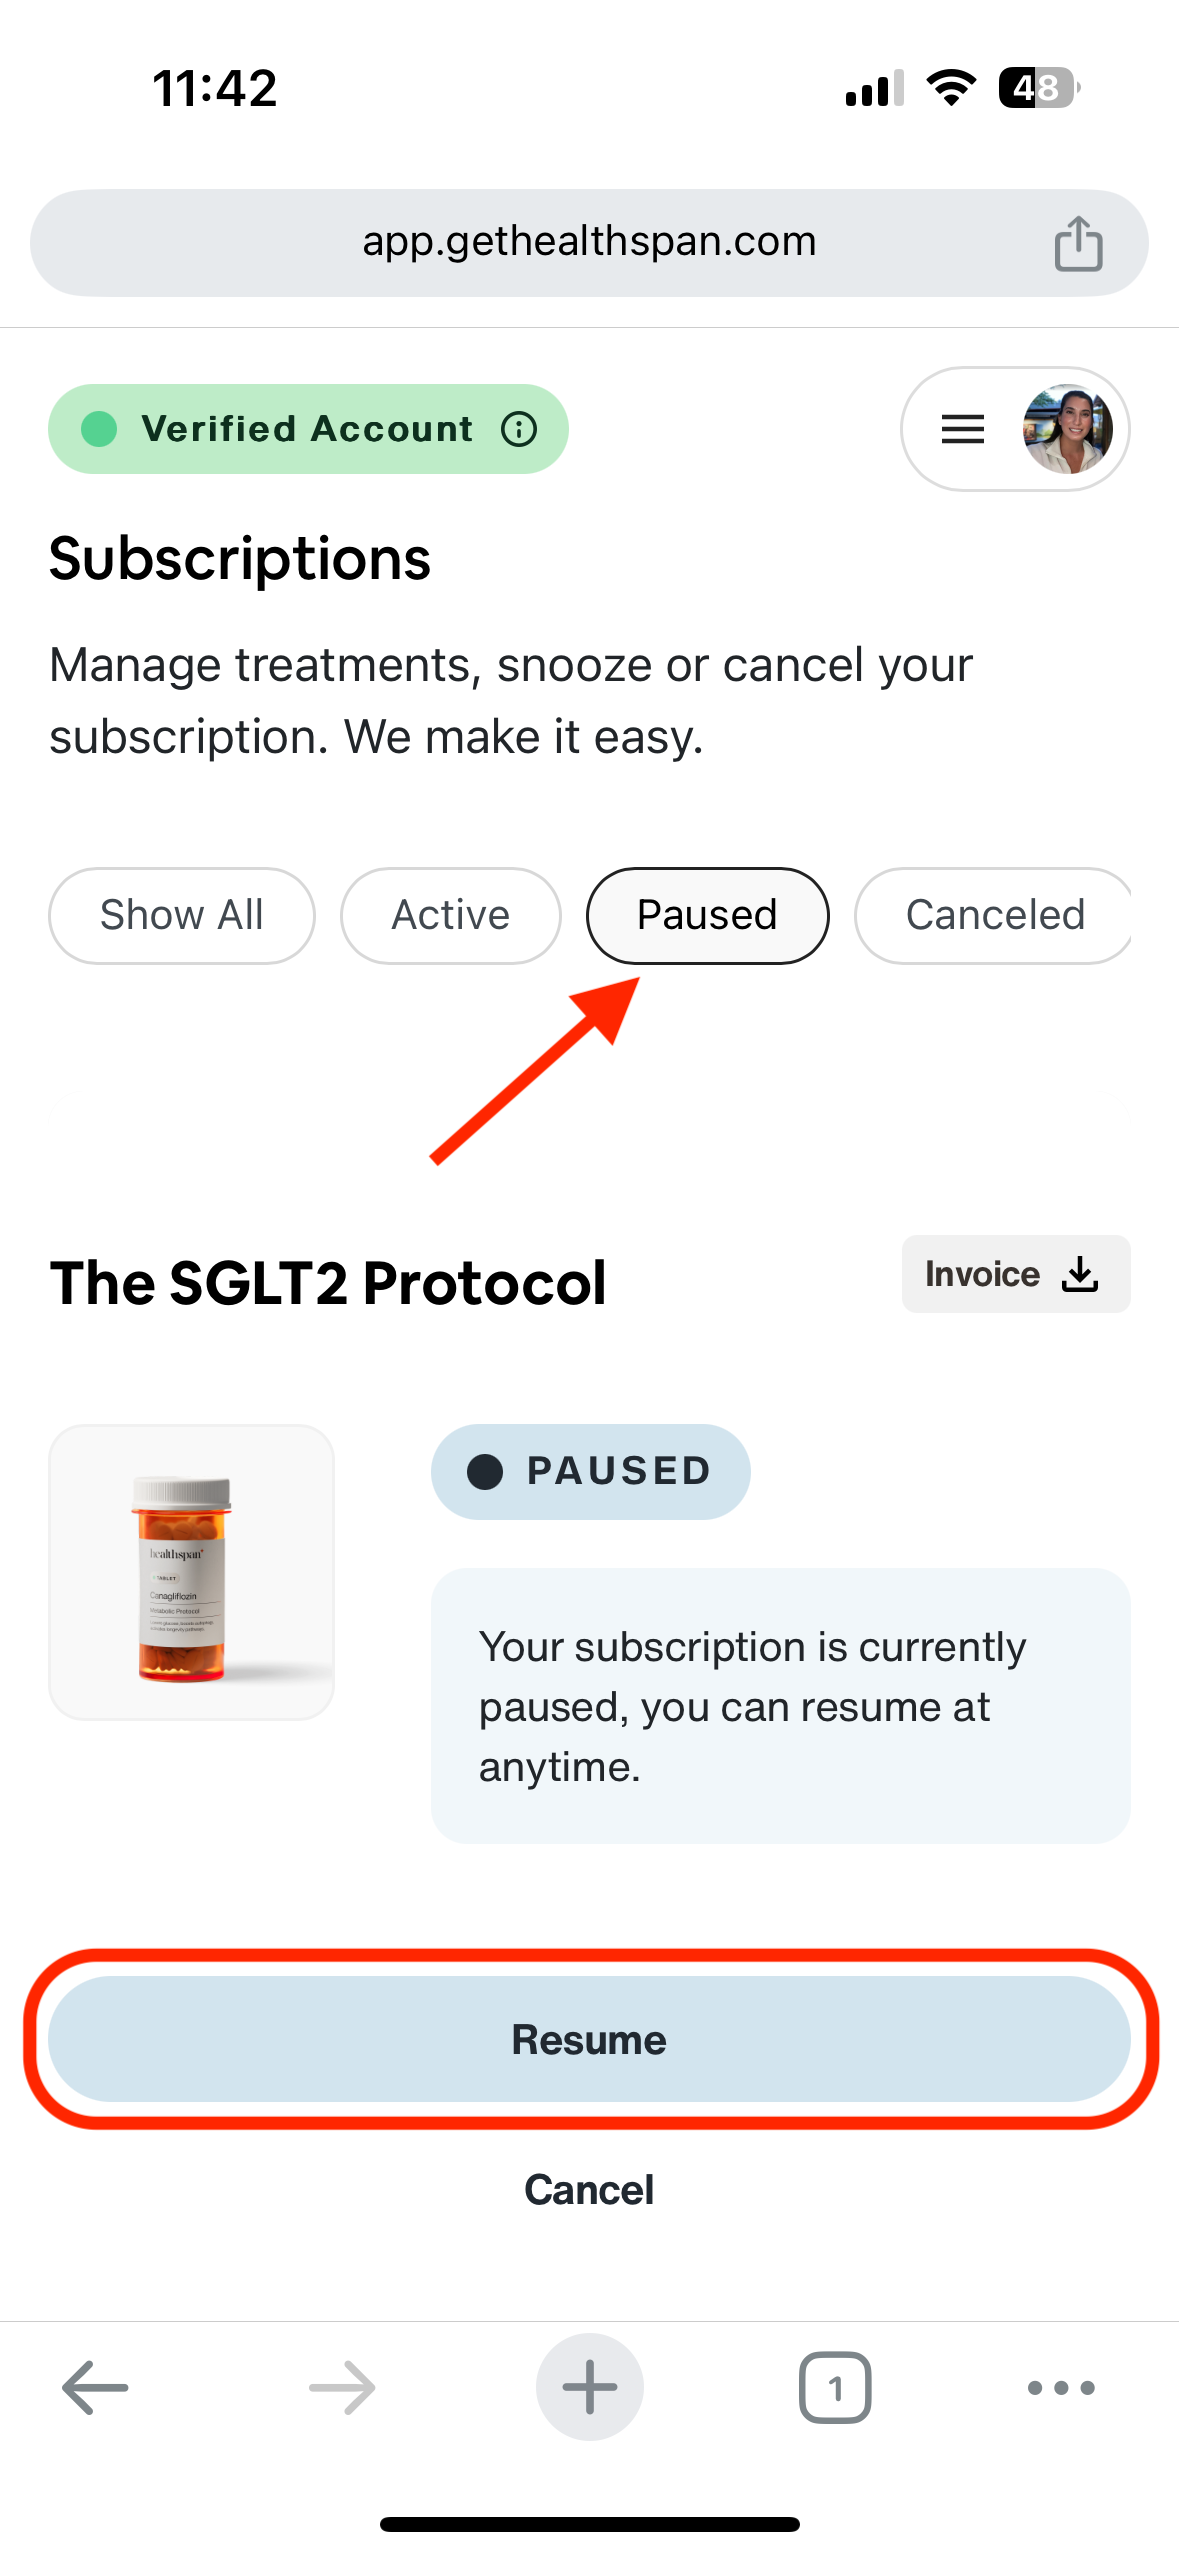Tap the Canagliflozin bottle thumbnail
Viewport: 1179px width, 2556px height.
(191, 1572)
